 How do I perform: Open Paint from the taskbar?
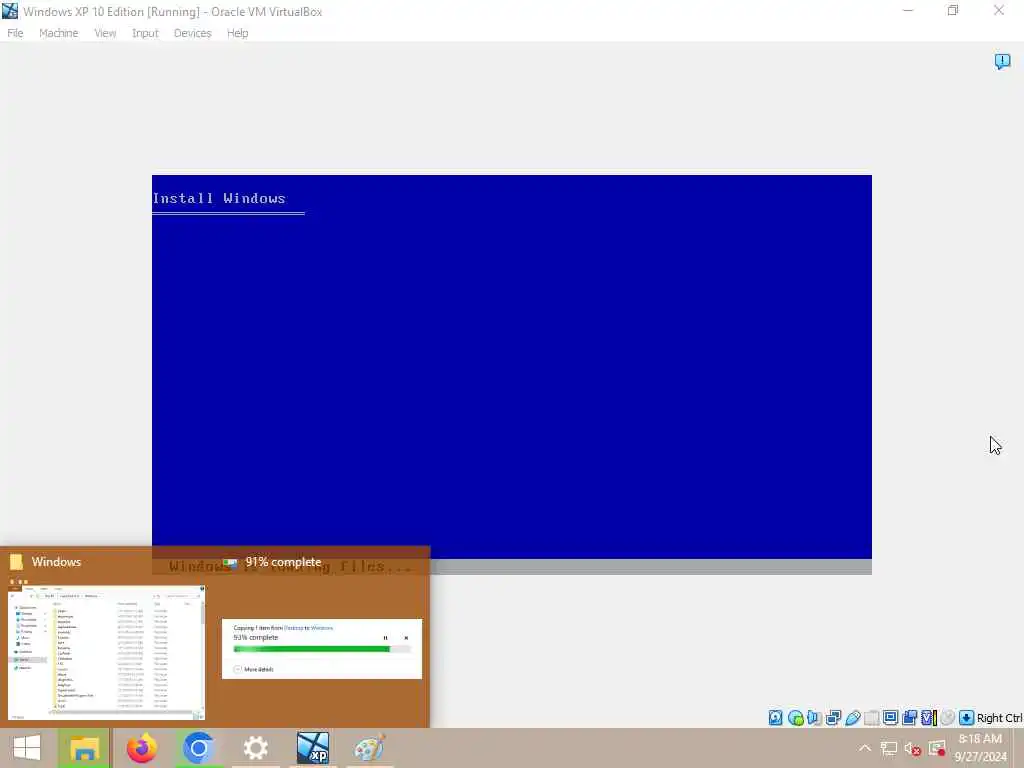[369, 748]
